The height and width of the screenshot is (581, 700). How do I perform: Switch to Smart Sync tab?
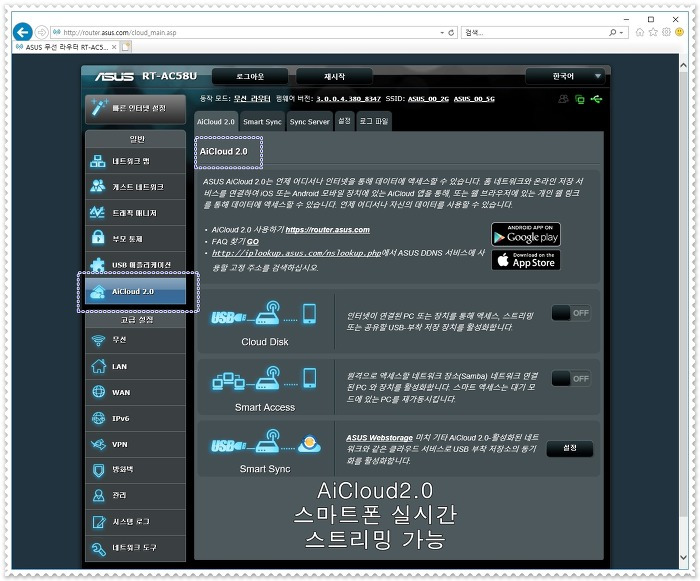click(262, 121)
